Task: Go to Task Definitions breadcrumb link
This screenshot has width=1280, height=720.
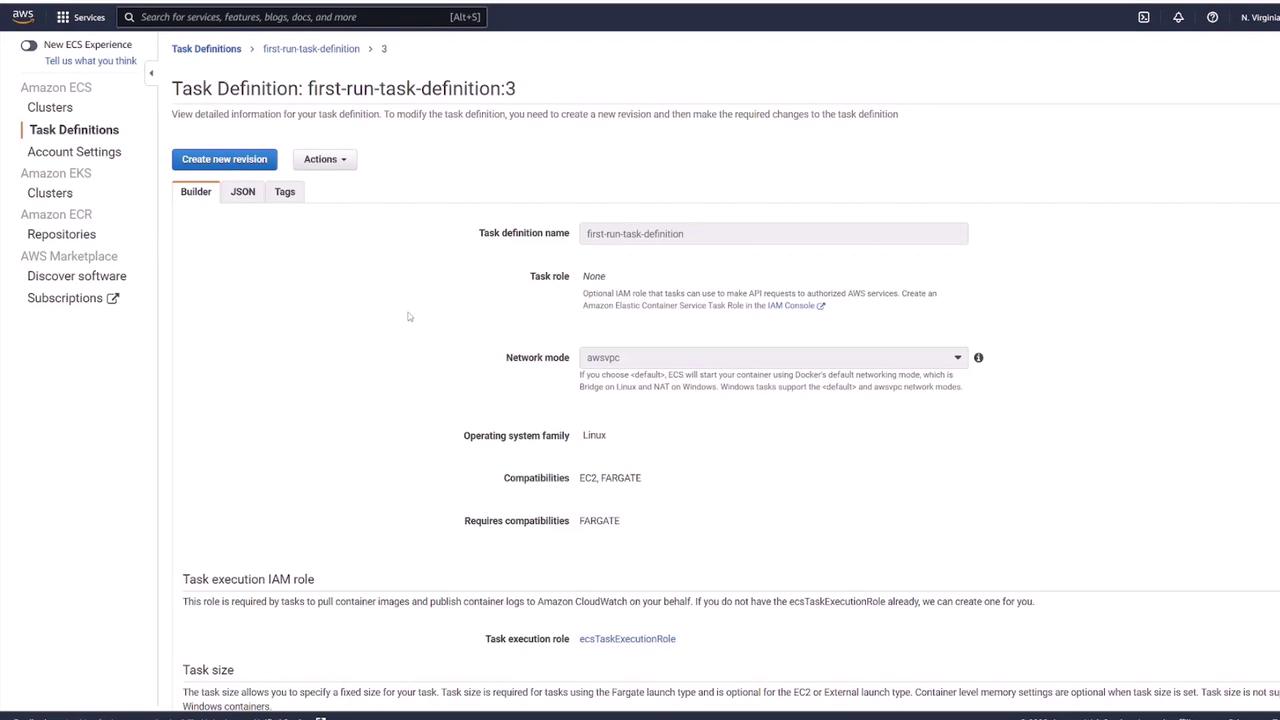Action: (206, 49)
